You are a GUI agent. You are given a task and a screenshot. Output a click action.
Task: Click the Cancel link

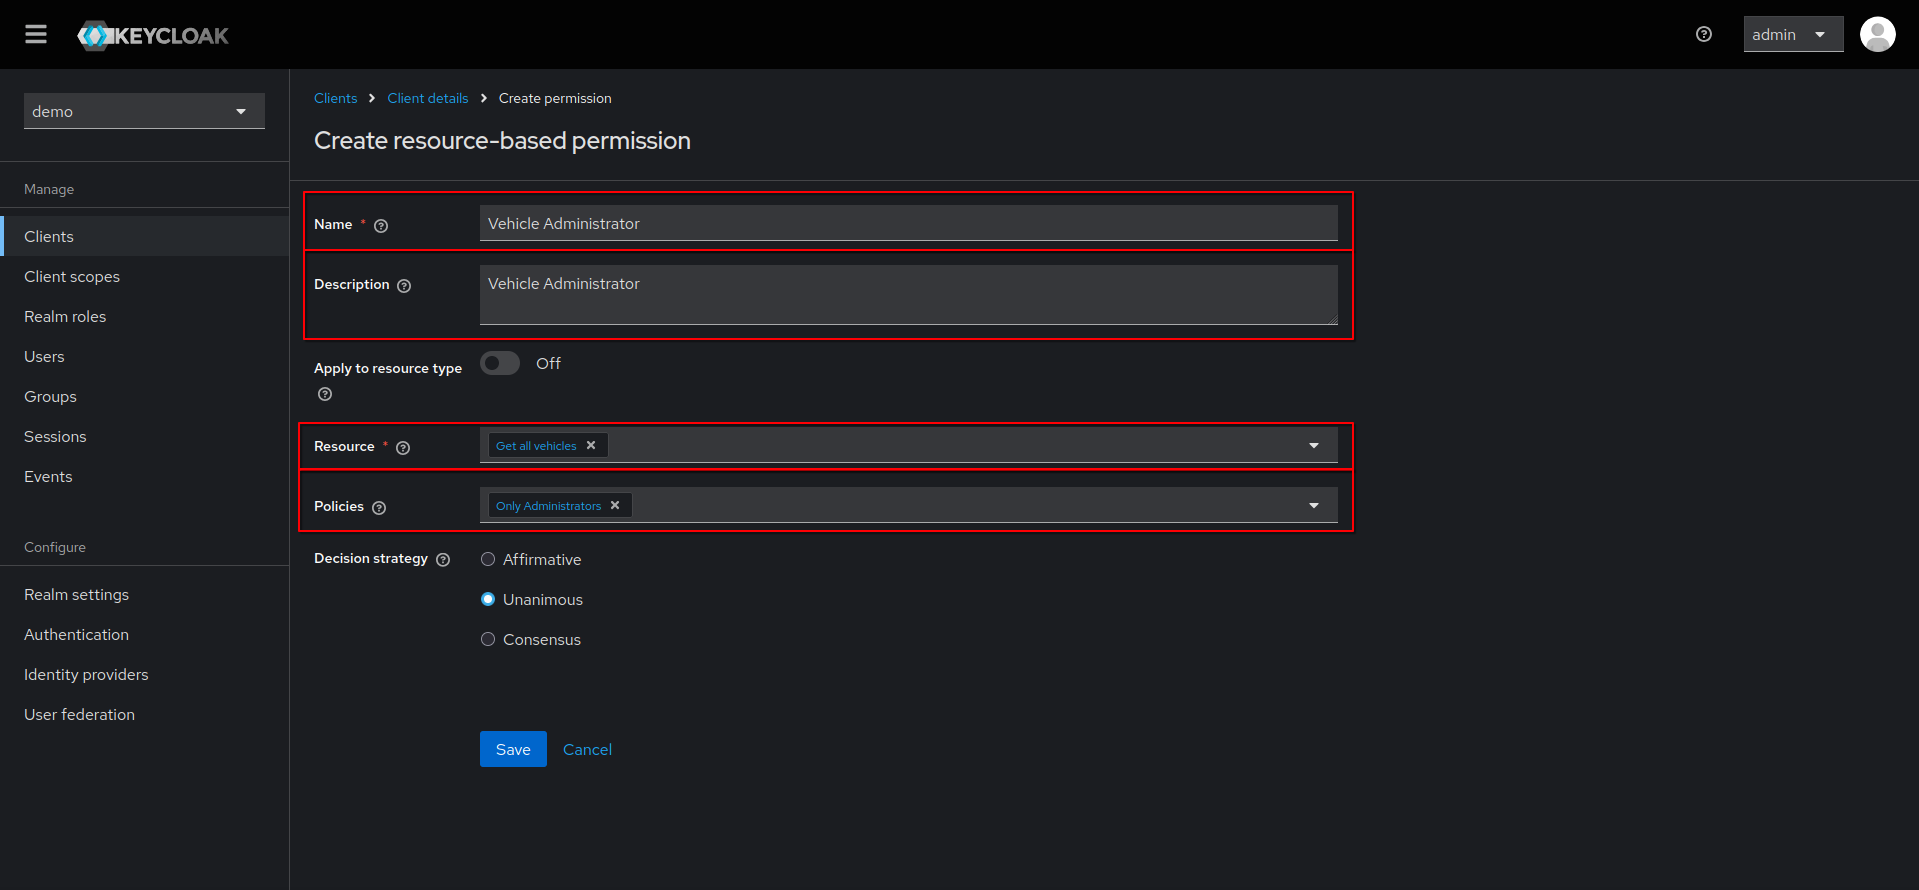pyautogui.click(x=587, y=749)
